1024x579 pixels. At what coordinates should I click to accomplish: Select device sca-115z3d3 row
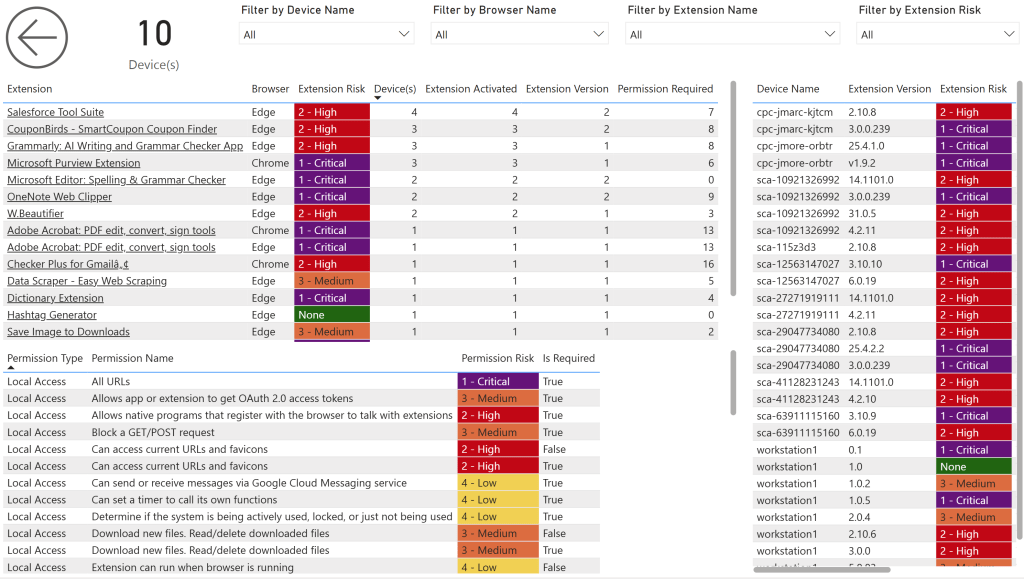[x=882, y=247]
